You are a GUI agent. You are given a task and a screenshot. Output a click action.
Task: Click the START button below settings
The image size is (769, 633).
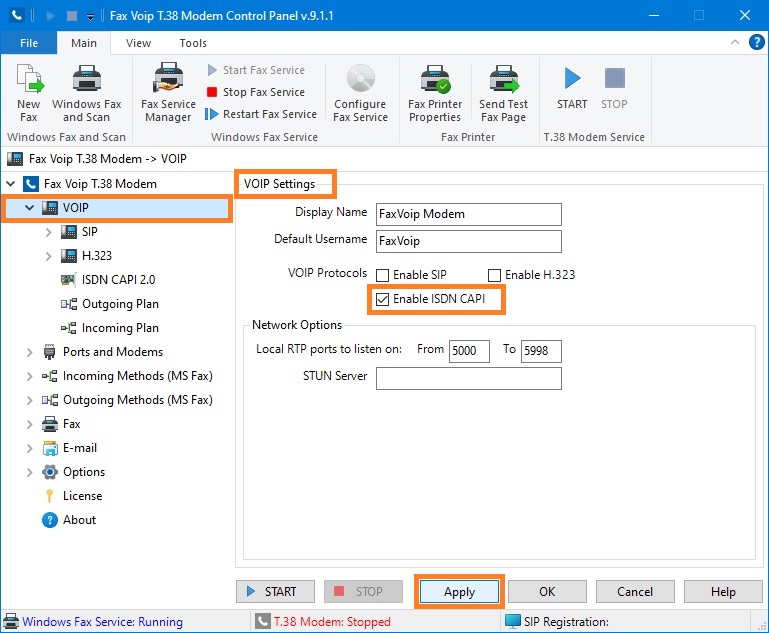pyautogui.click(x=275, y=592)
